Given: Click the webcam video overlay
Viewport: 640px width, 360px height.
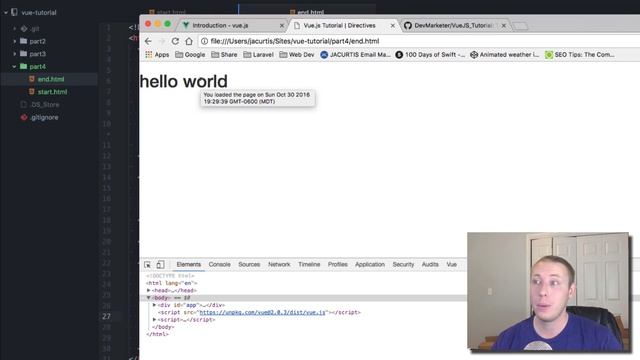Looking at the screenshot, I should tap(548, 292).
